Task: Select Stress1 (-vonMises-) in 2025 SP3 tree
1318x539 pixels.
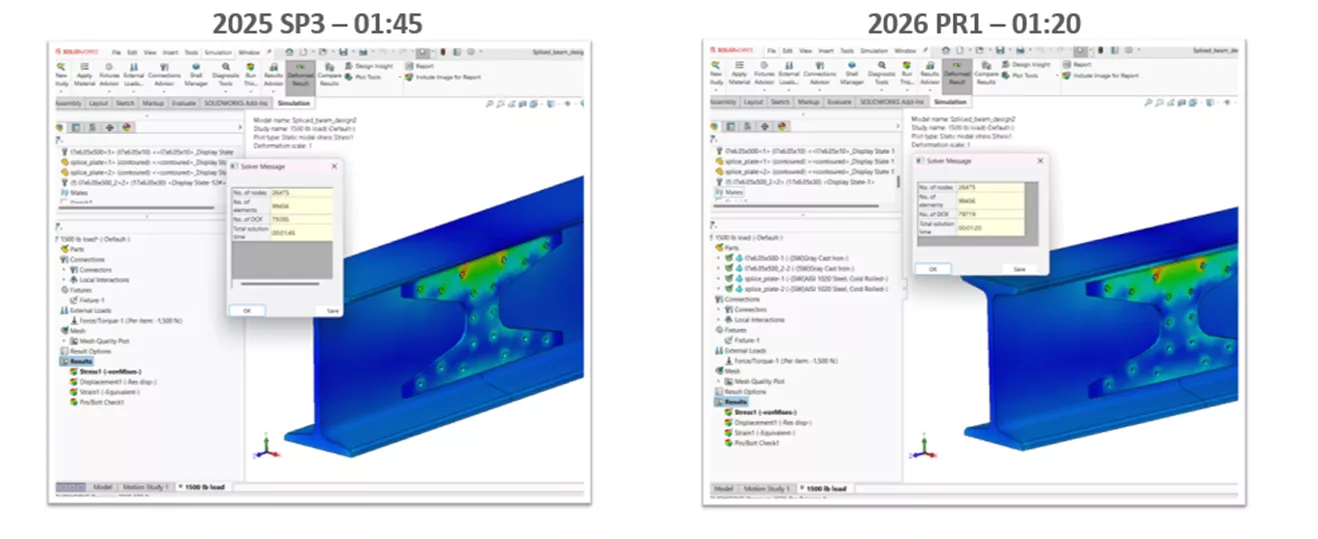Action: (105, 372)
